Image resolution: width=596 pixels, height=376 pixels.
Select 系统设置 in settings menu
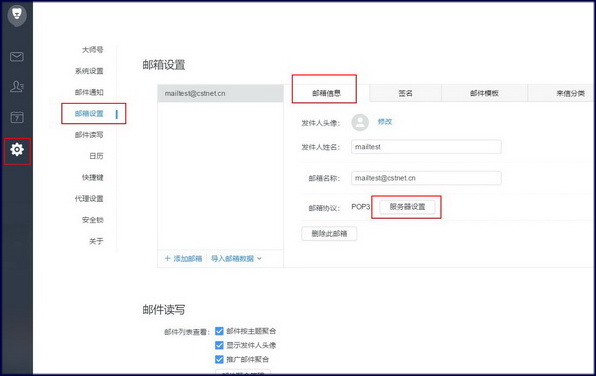[89, 71]
